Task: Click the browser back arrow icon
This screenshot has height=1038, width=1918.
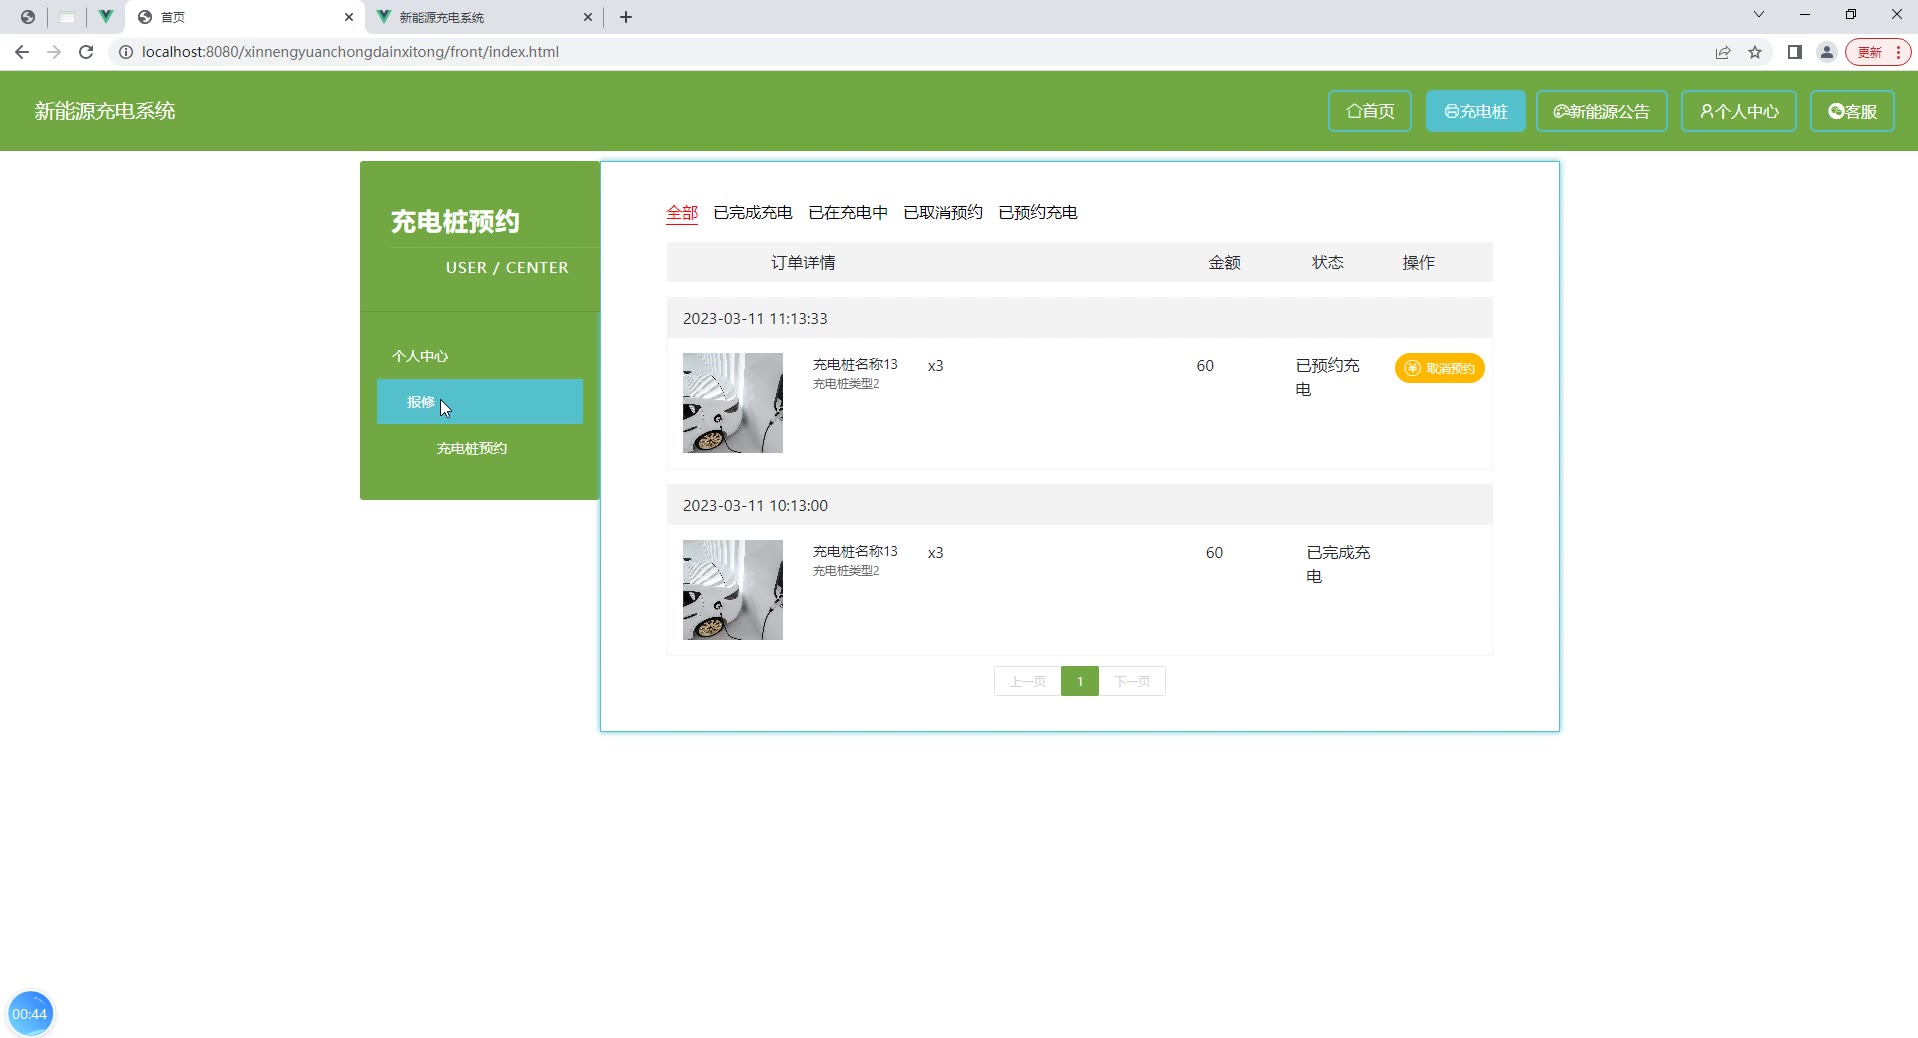Action: click(x=22, y=52)
